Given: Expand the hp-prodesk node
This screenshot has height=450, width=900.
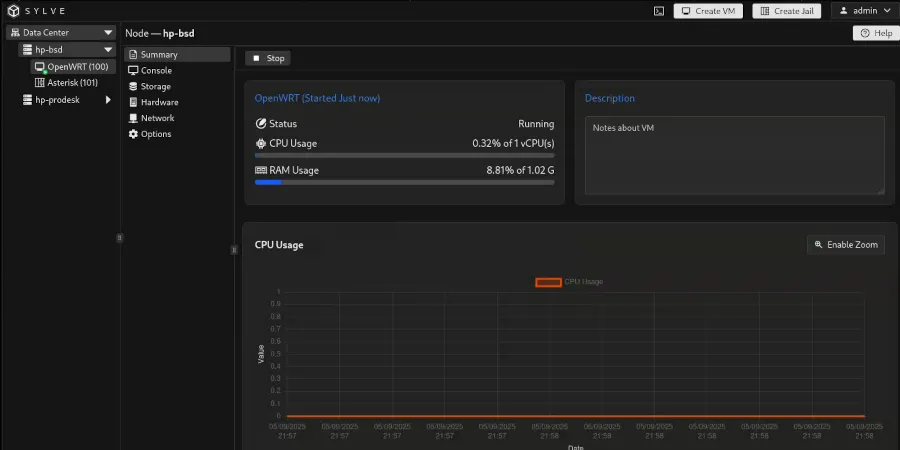Looking at the screenshot, I should (108, 99).
